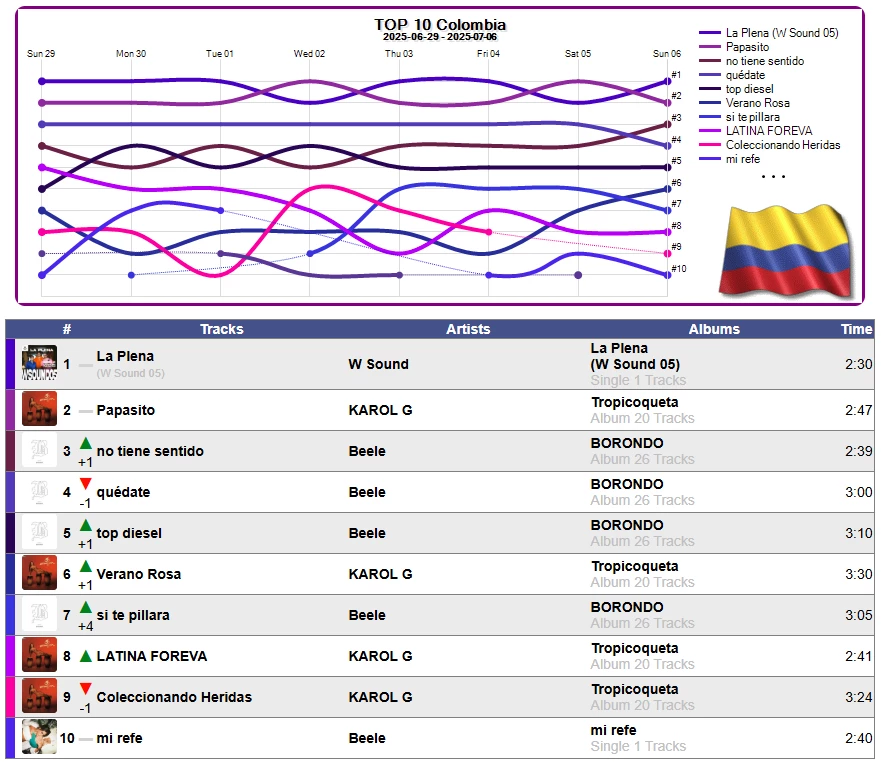The width and height of the screenshot is (881, 765).
Task: Open Beele artist in quédate row
Action: click(367, 492)
